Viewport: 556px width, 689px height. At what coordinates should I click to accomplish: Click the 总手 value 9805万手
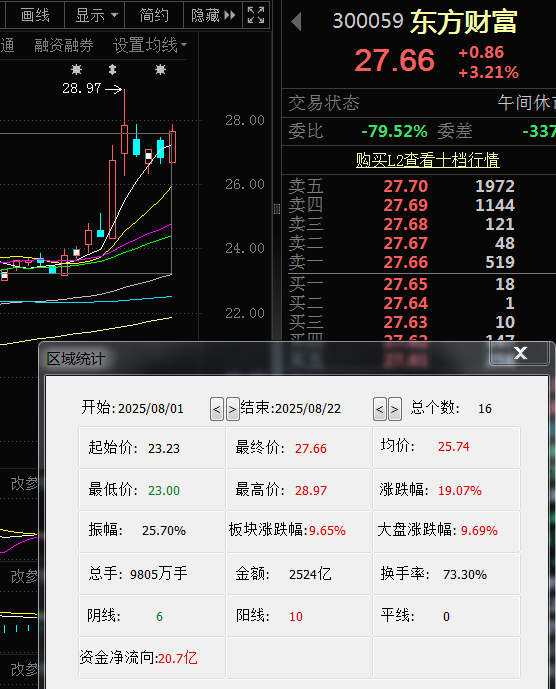[x=158, y=573]
